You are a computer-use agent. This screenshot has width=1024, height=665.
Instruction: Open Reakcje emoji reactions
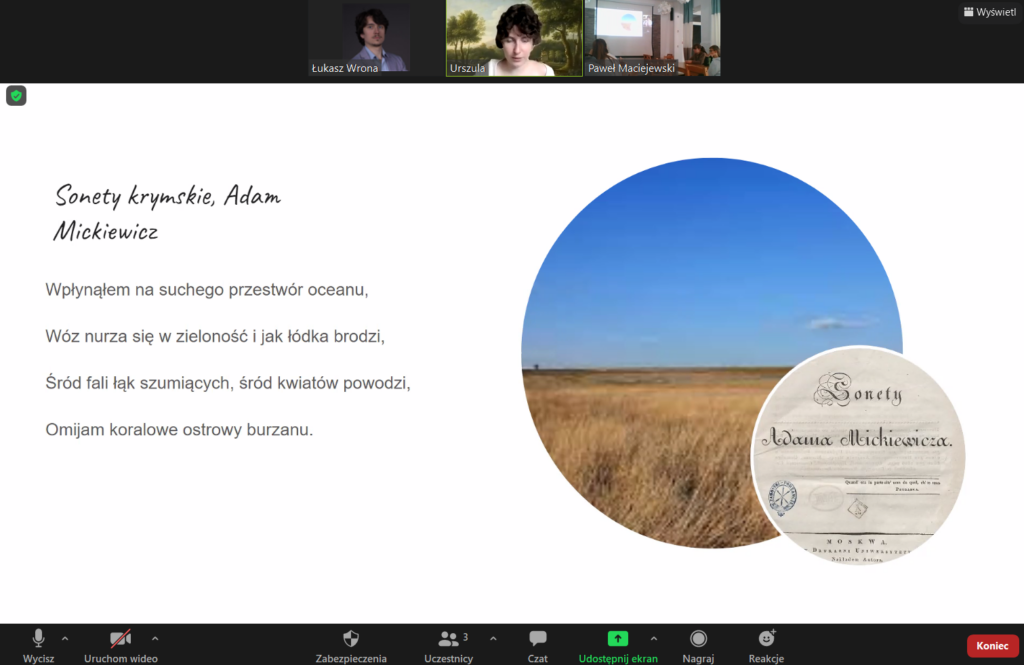pos(766,639)
